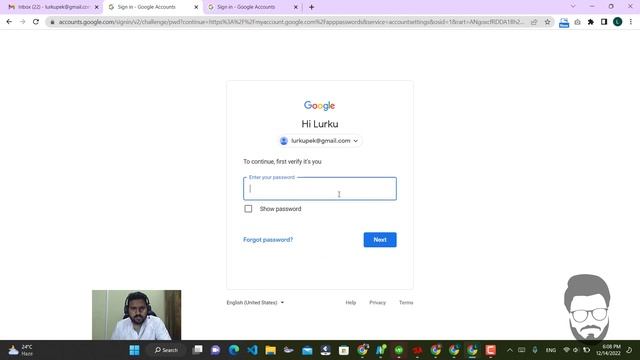Go back to the previous page
The width and height of the screenshot is (640, 360).
tap(9, 22)
